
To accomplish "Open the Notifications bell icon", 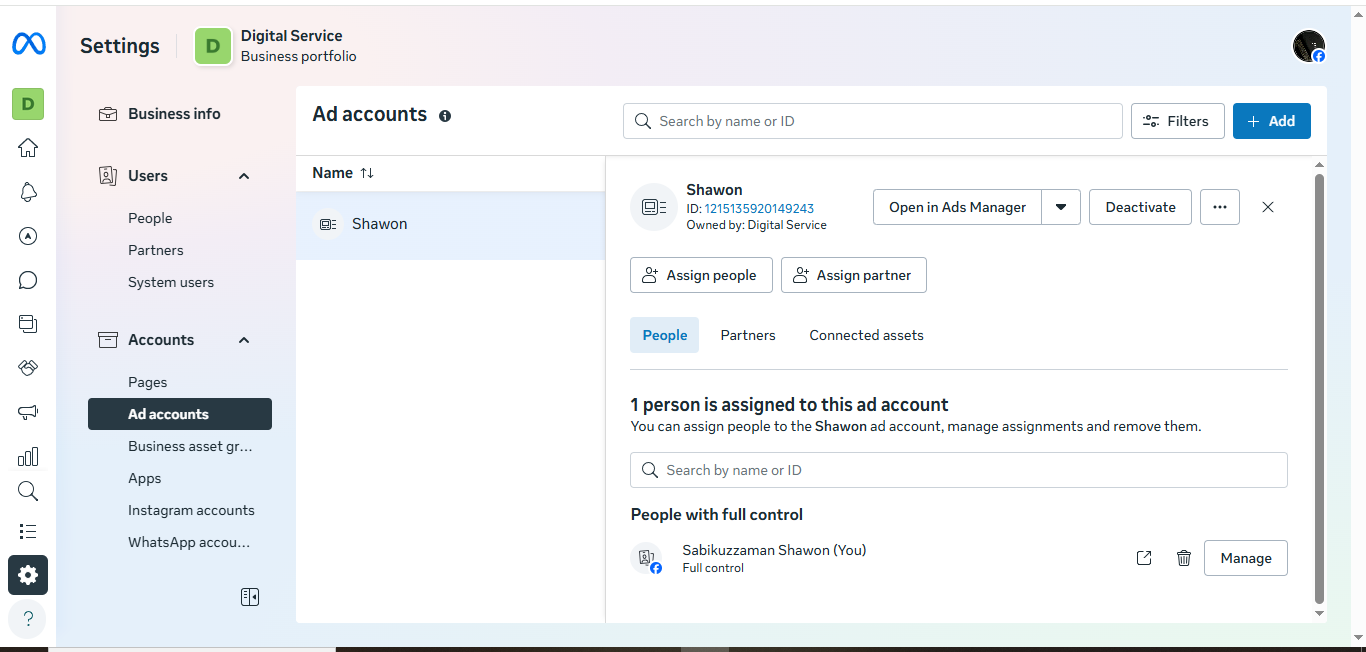I will pos(28,192).
